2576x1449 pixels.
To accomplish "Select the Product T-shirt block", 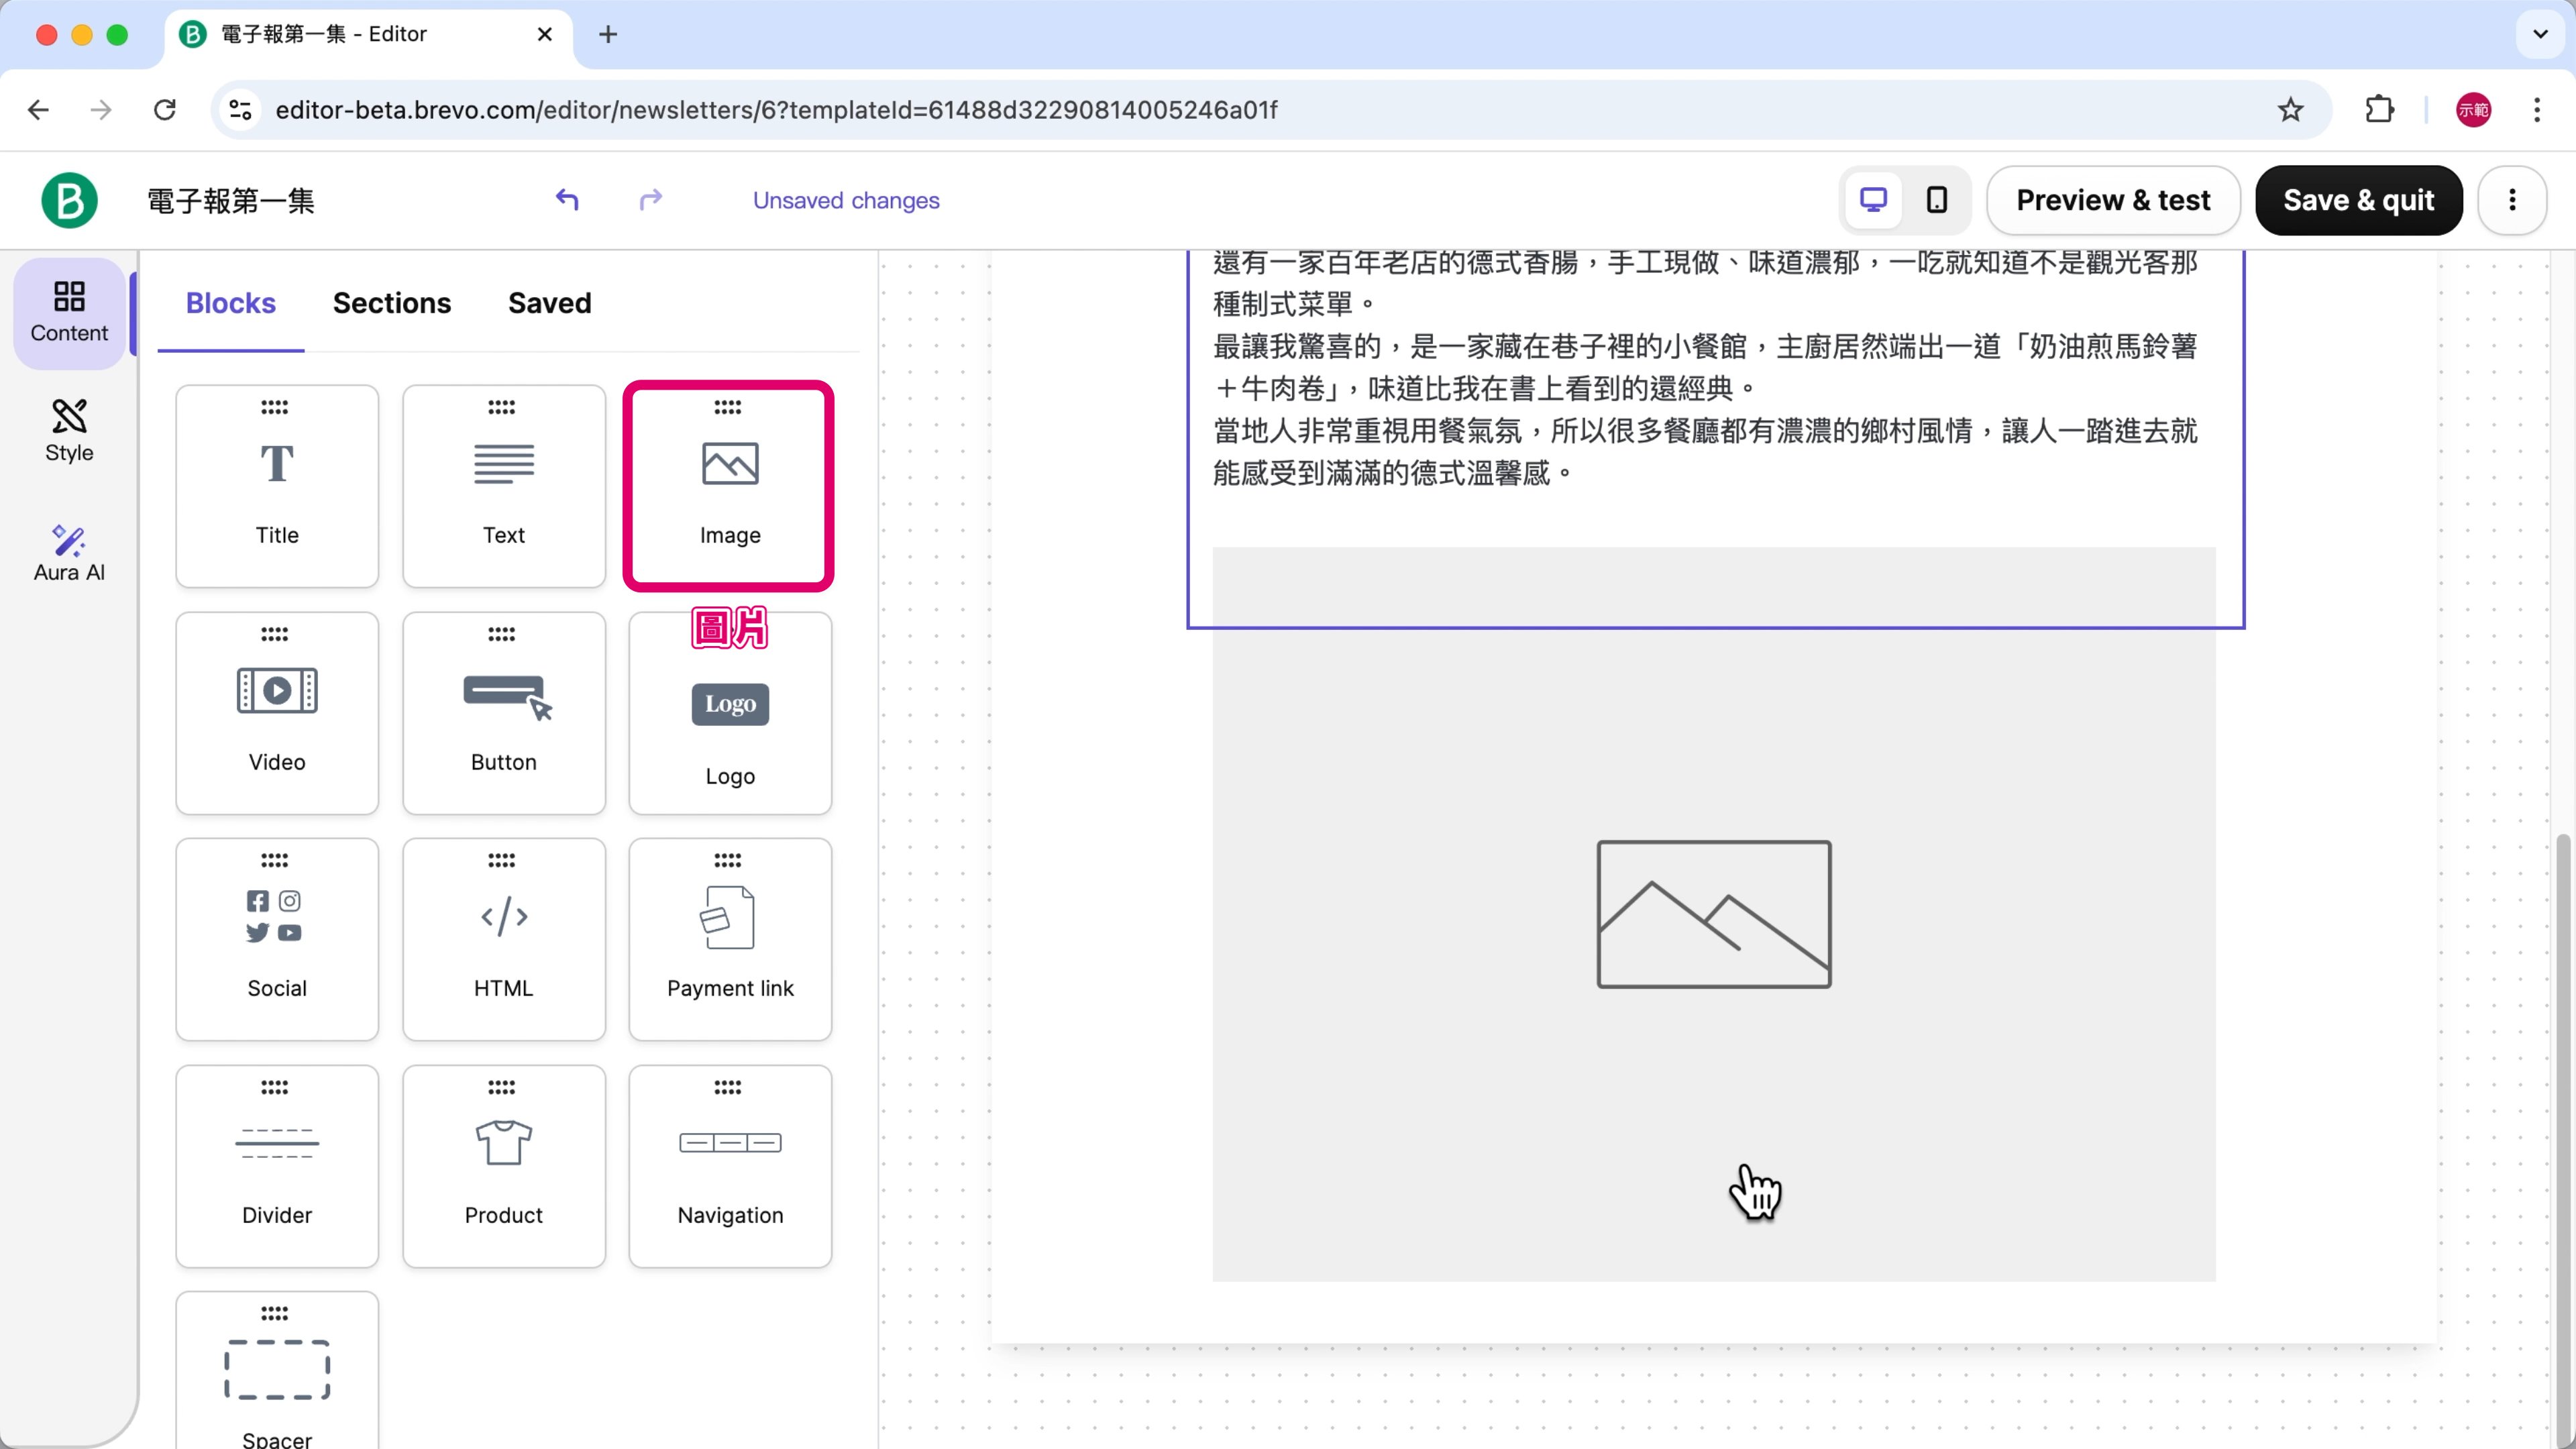I will click(503, 1165).
